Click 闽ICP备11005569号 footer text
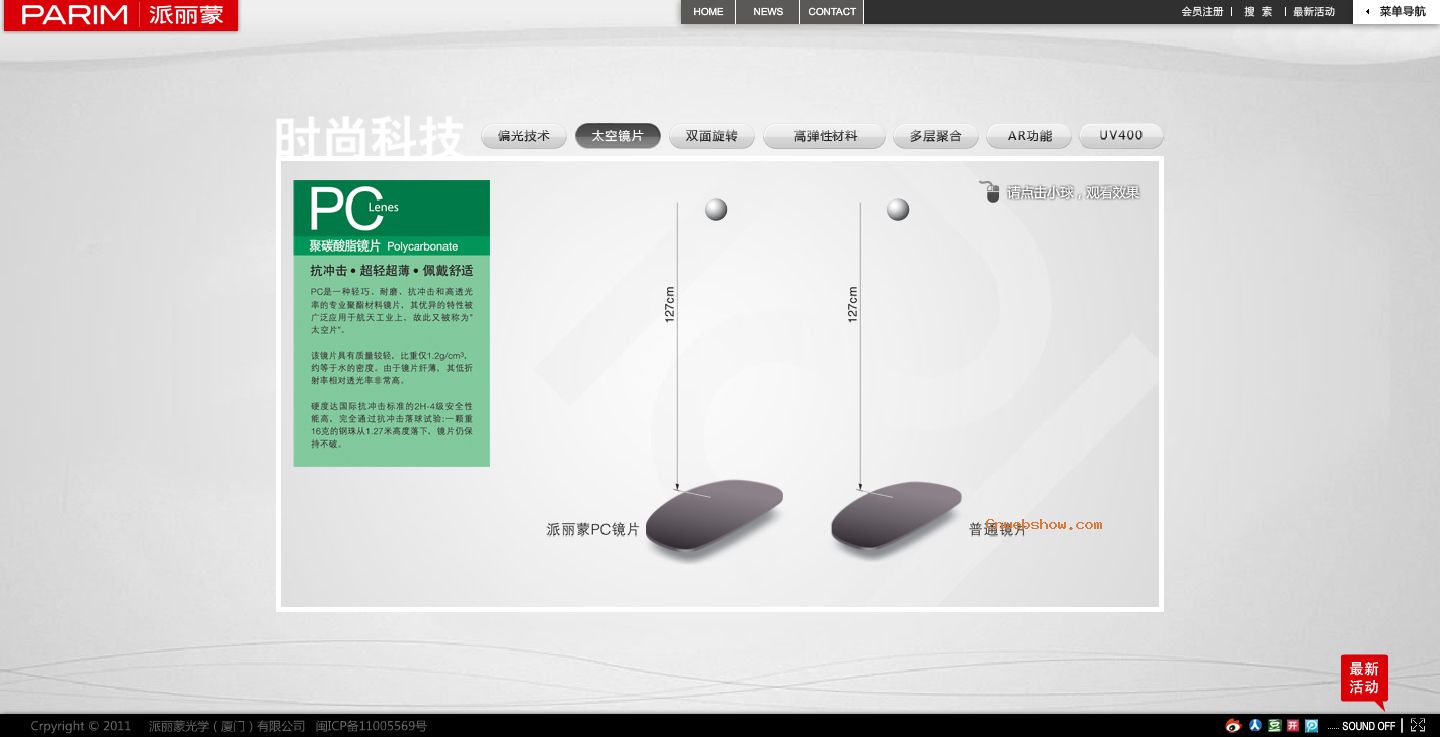The image size is (1440, 737). (x=371, y=726)
